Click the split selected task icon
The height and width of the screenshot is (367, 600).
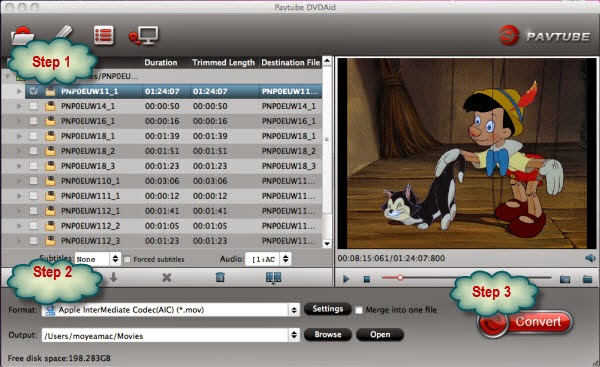273,278
